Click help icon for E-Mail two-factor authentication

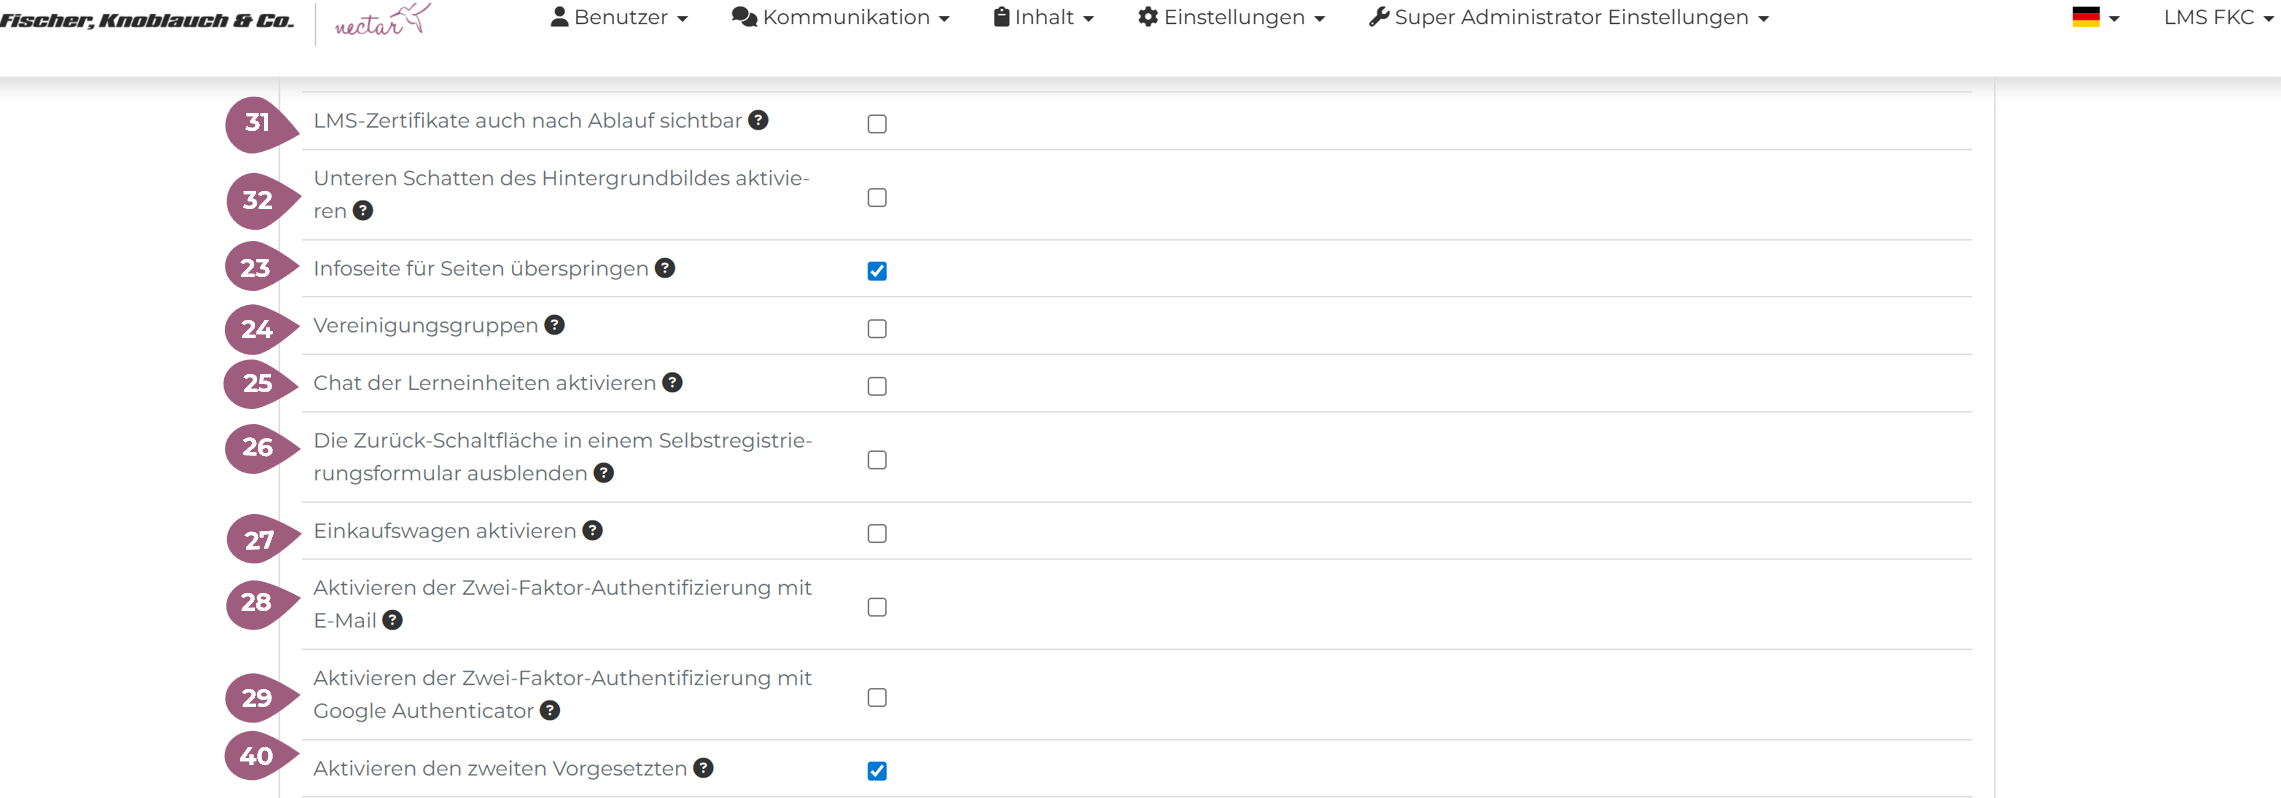[393, 621]
